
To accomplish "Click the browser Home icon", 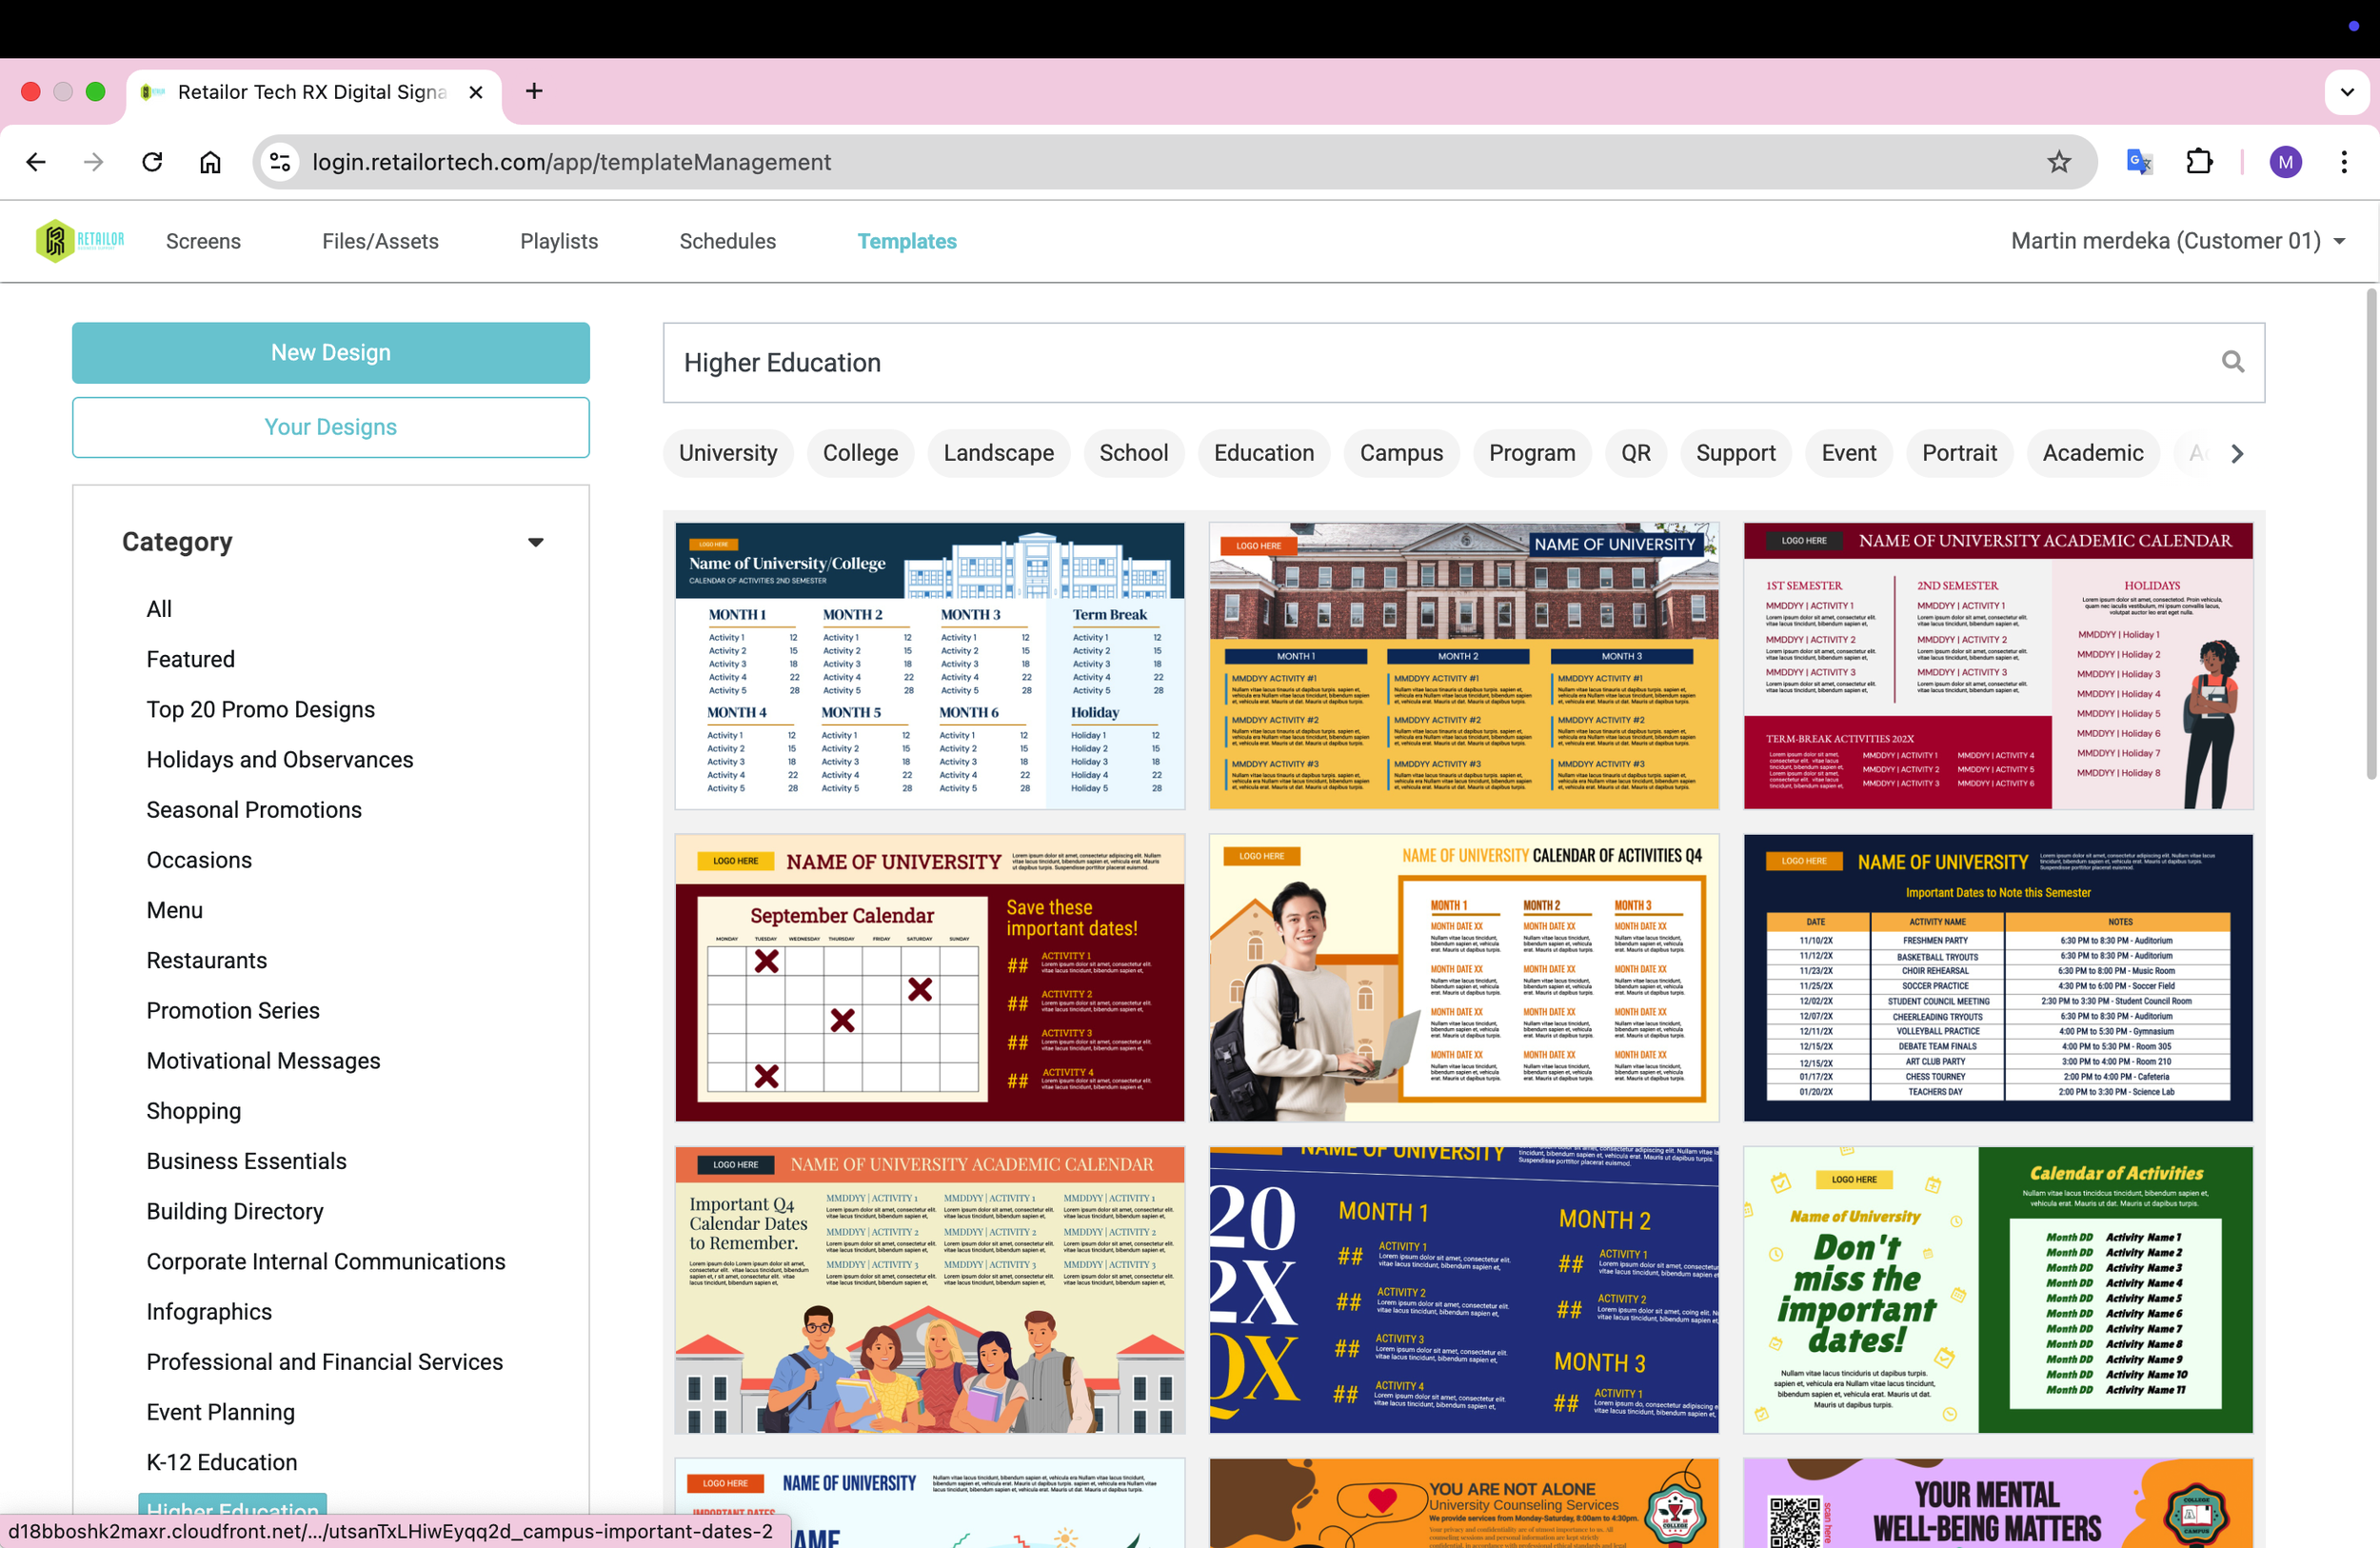I will tap(210, 161).
